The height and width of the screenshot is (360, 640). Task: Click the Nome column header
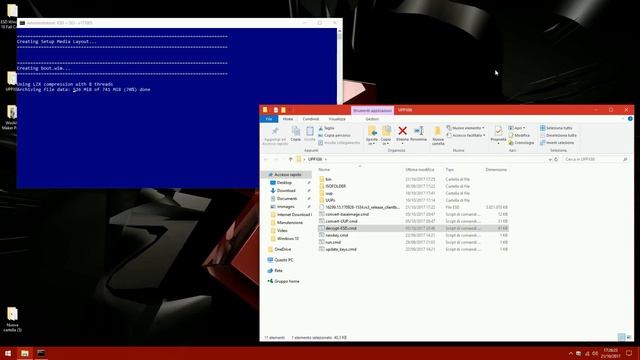click(324, 169)
